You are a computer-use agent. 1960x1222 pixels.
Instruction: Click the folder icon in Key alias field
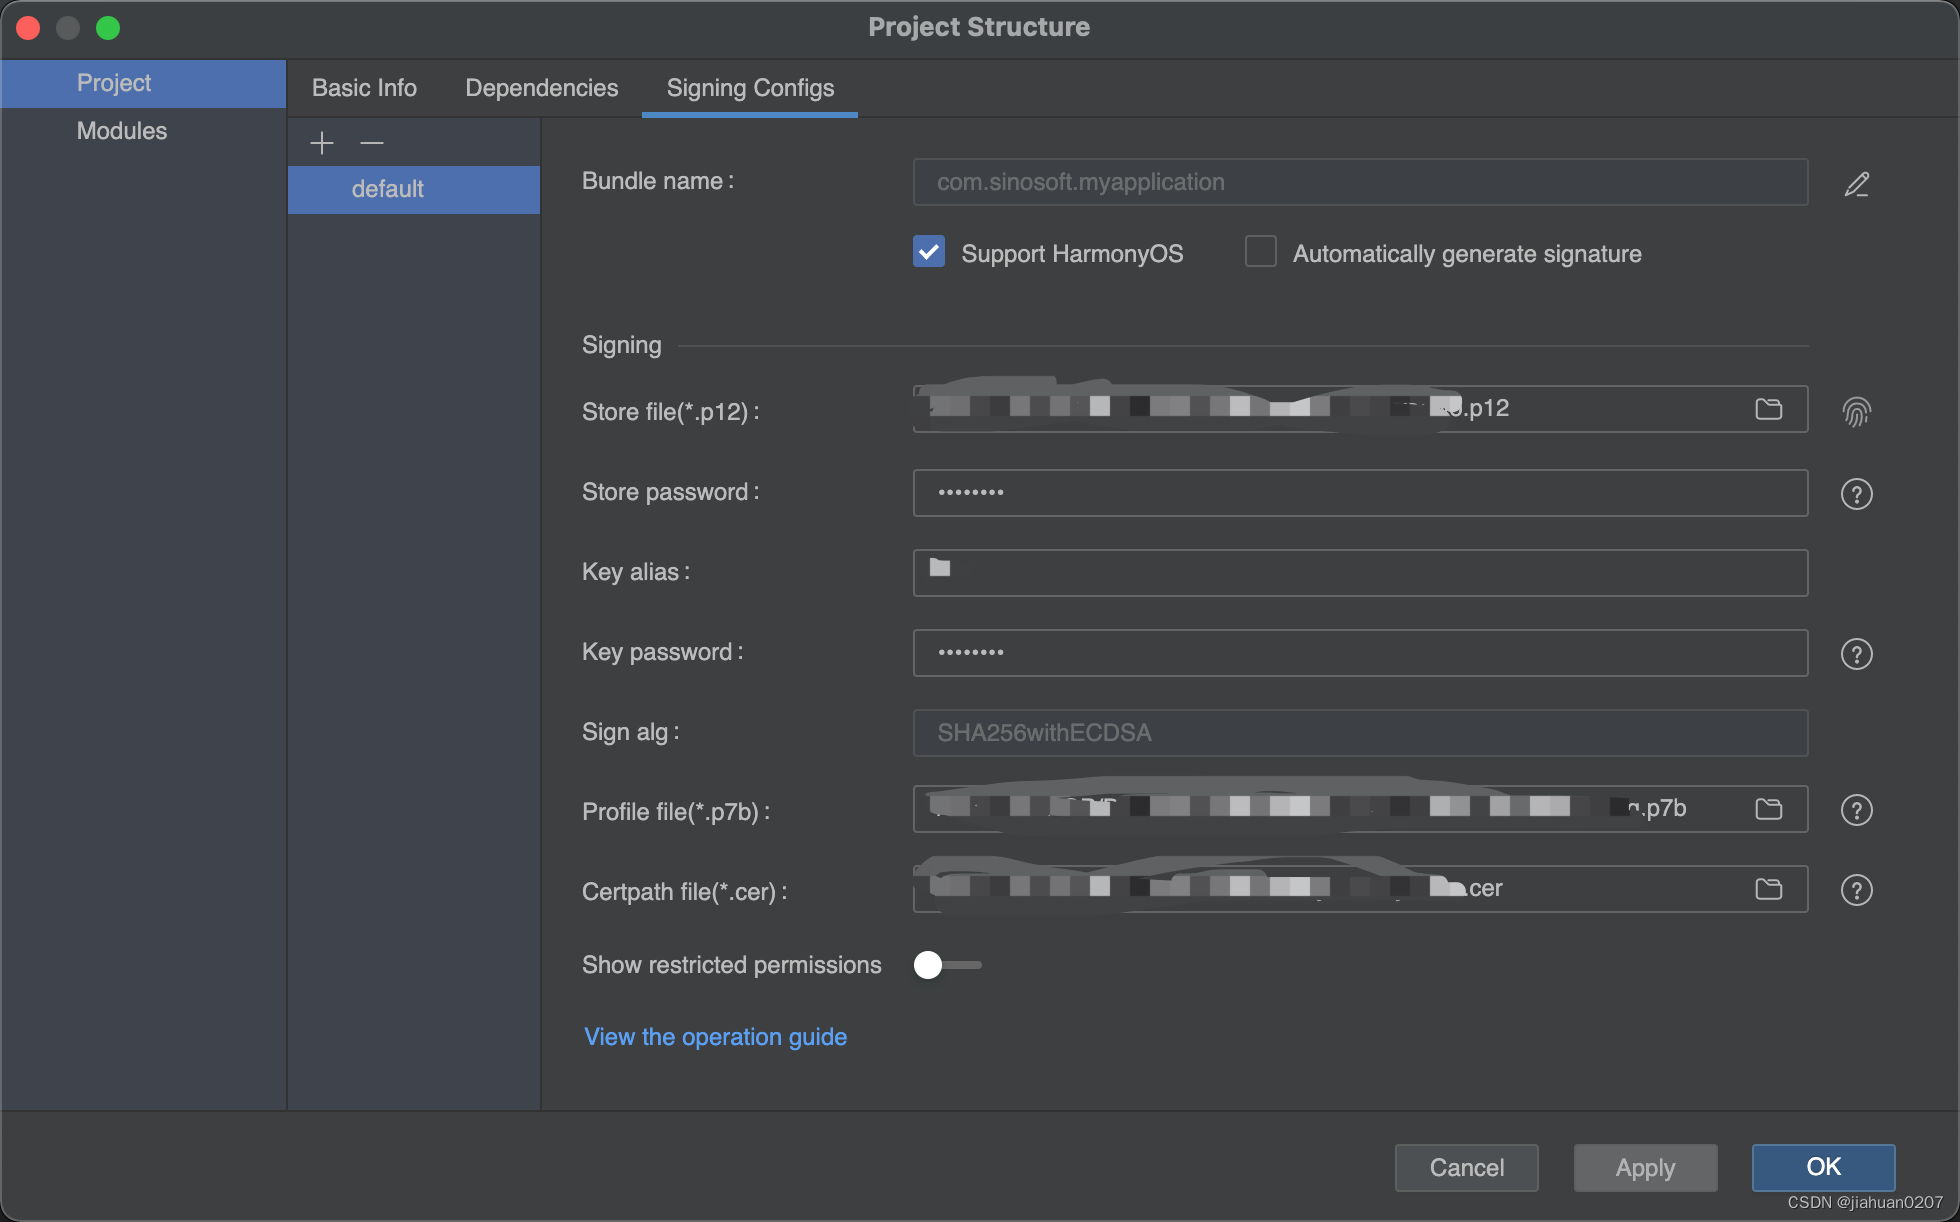click(x=940, y=568)
